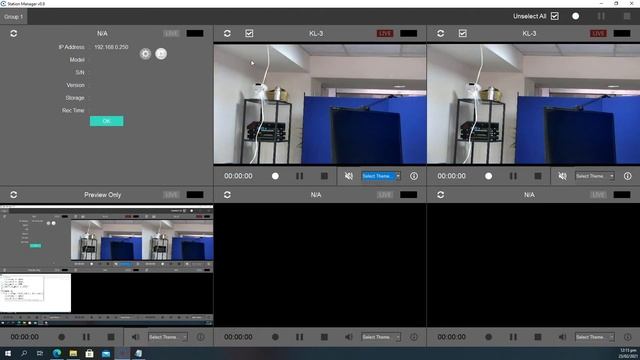Open Select Theme dropdown in Preview Only panel
This screenshot has width=640, height=360.
(167, 337)
